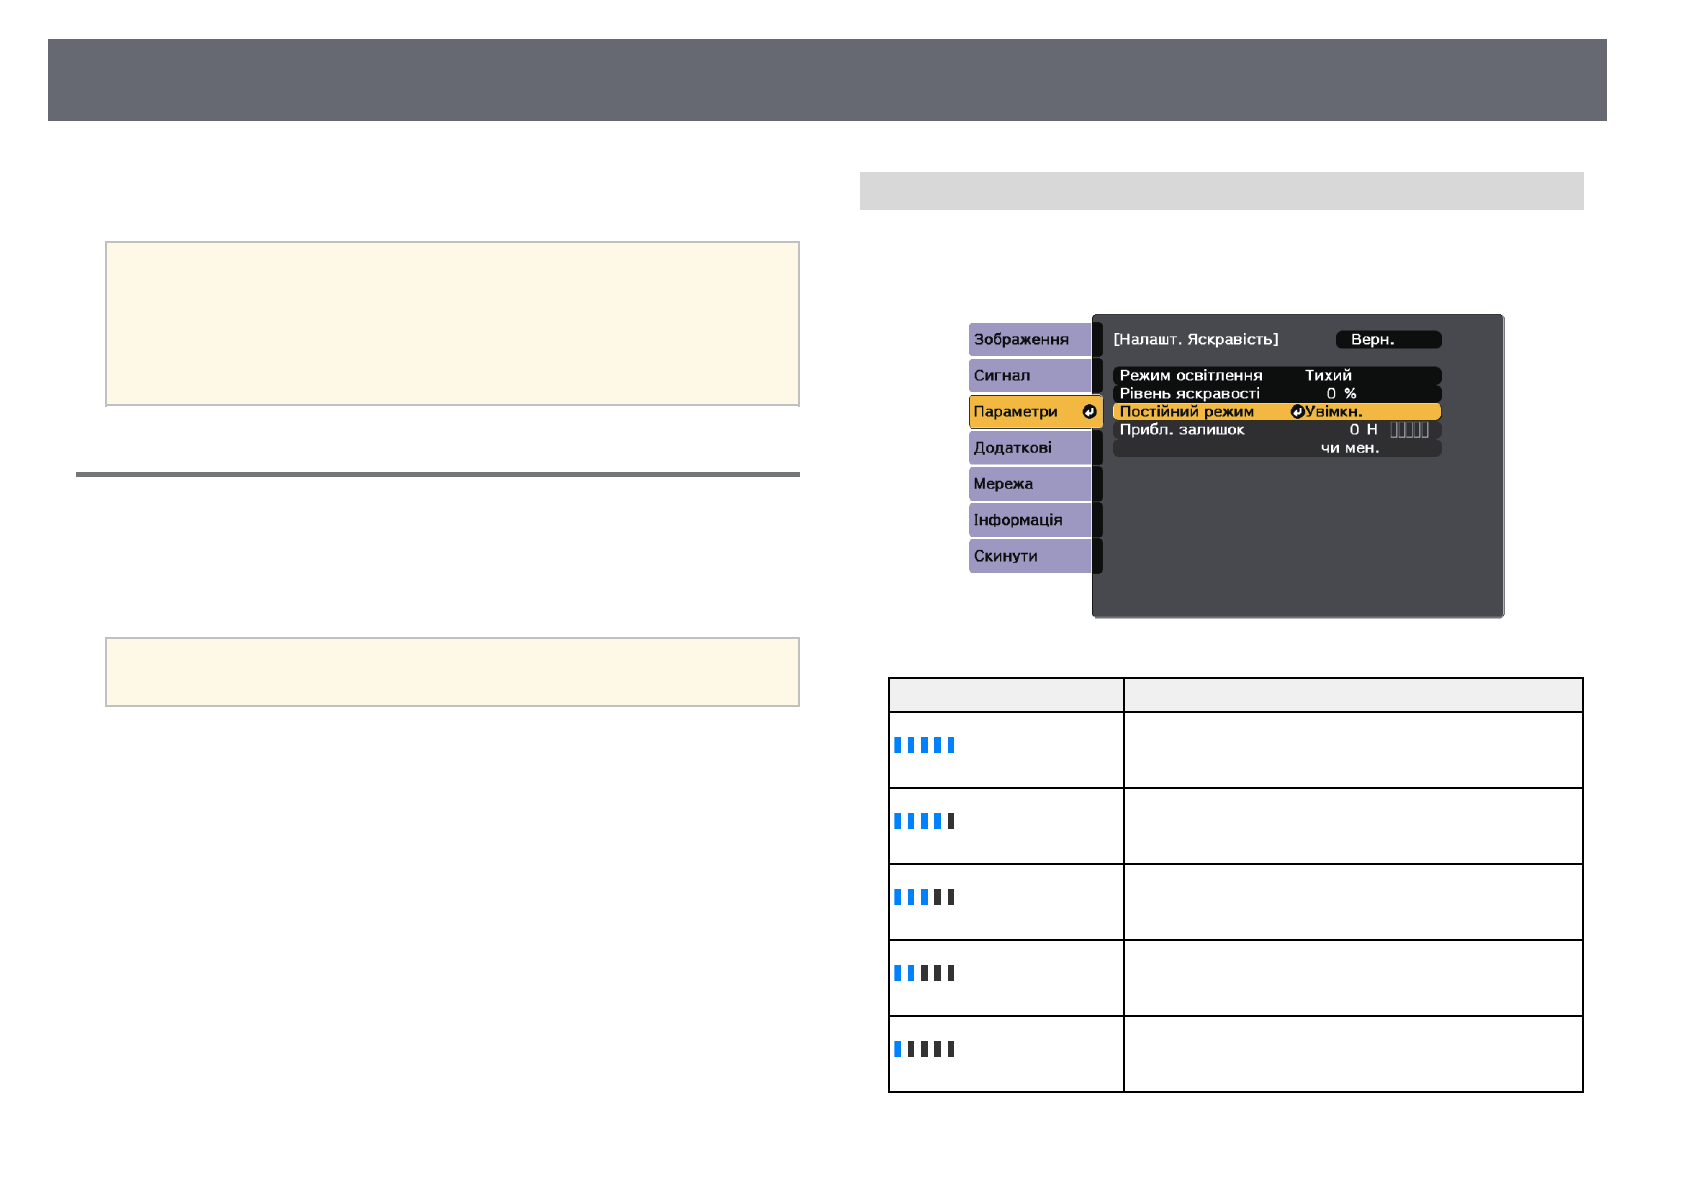Viewport: 1684px width, 1190px height.
Task: Click the large yellow note box
Action: coord(452,323)
